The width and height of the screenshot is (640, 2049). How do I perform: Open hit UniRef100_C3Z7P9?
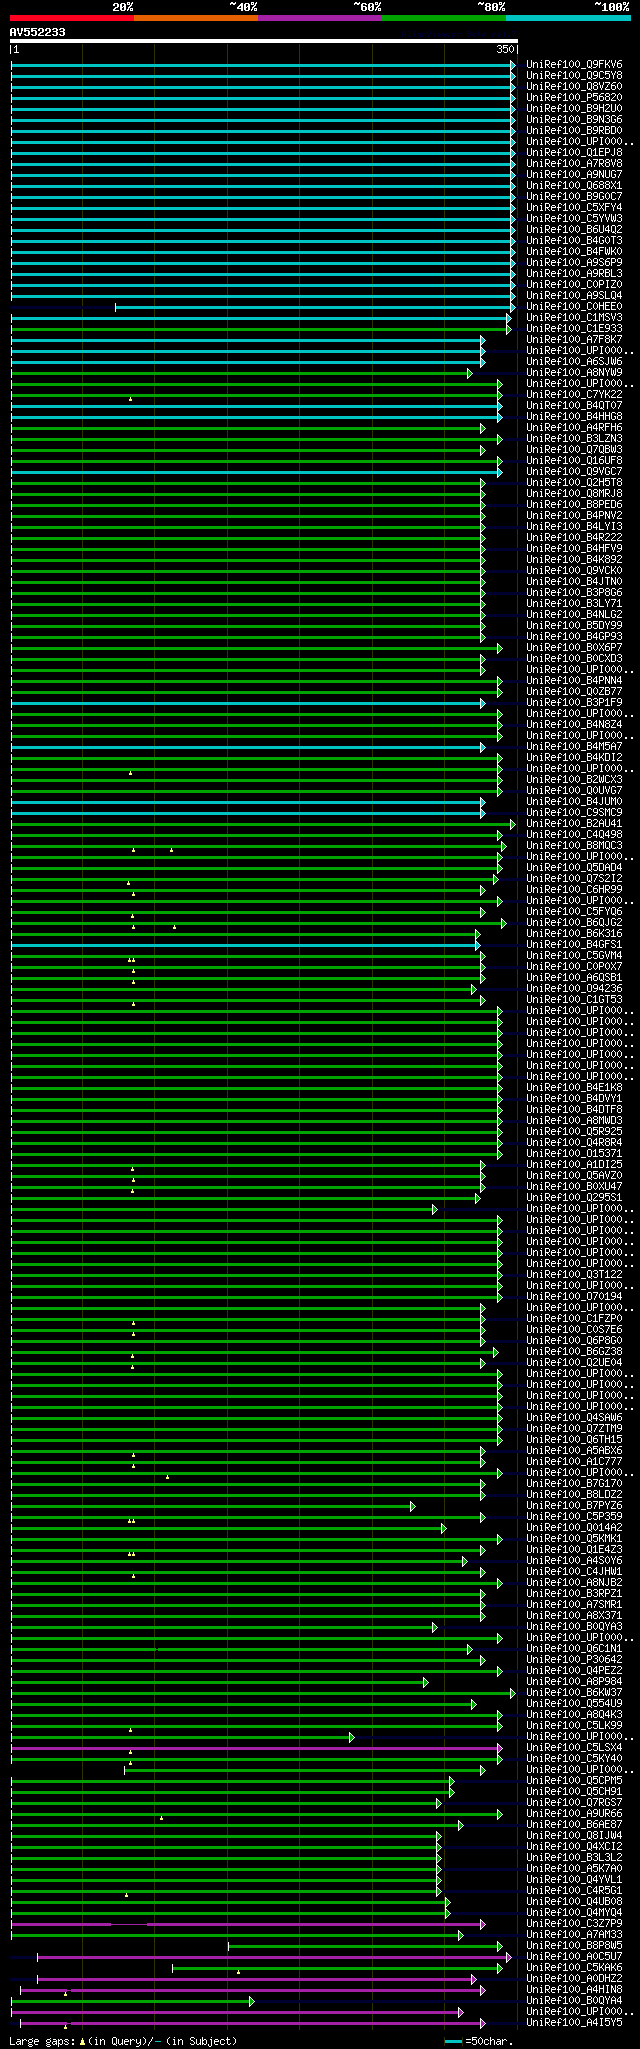coord(574,1924)
